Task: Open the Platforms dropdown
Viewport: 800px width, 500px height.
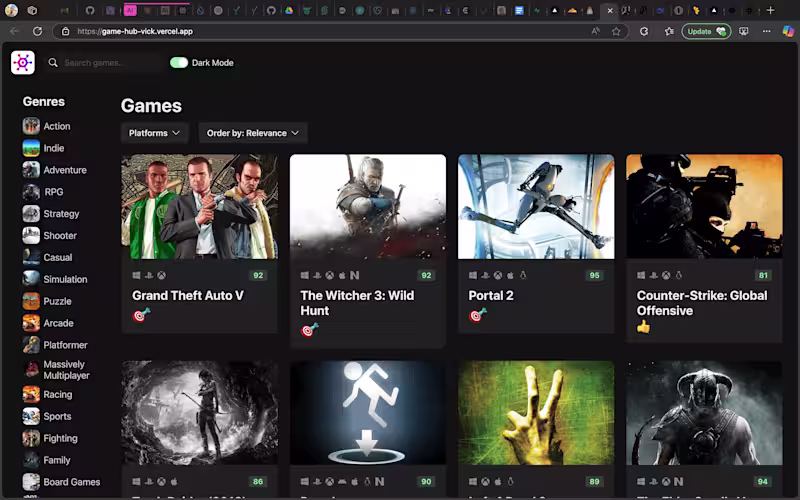Action: tap(154, 133)
